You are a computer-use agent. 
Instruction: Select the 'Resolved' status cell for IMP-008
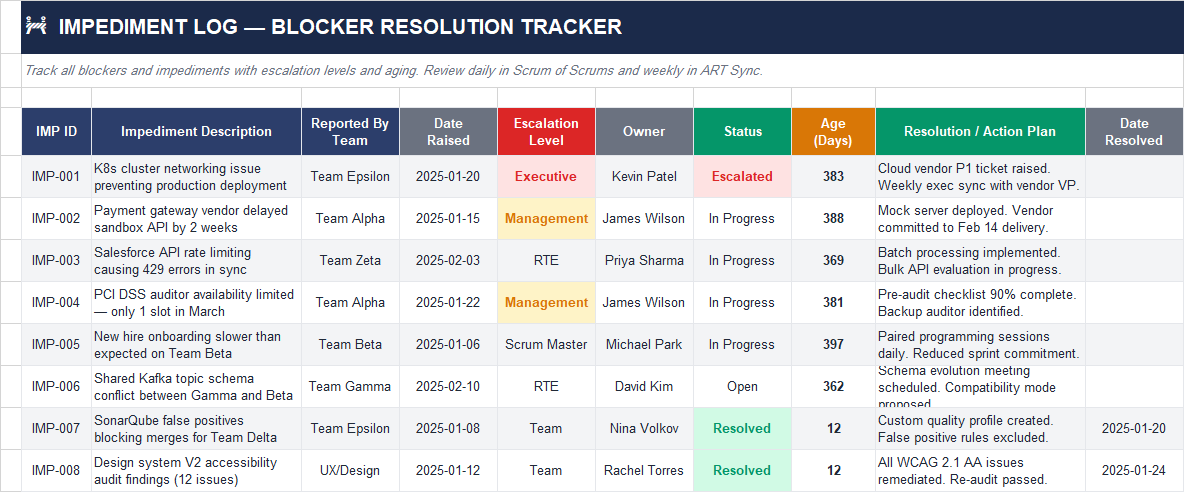point(742,471)
